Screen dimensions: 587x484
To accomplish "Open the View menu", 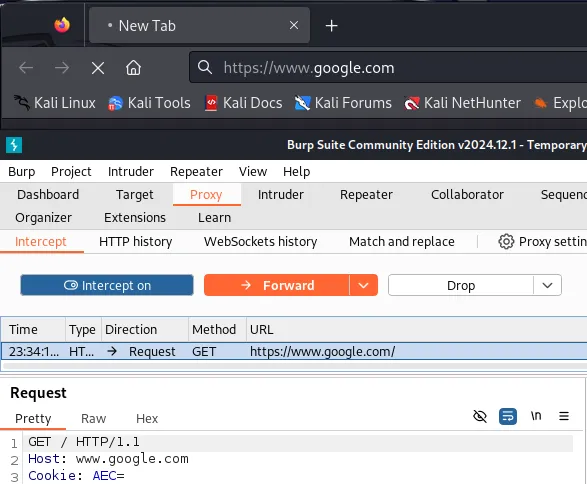I will (x=253, y=171).
